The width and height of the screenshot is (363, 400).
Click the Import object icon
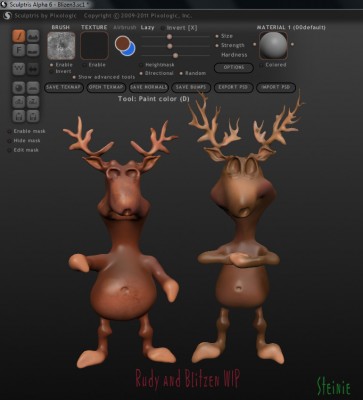[19, 102]
